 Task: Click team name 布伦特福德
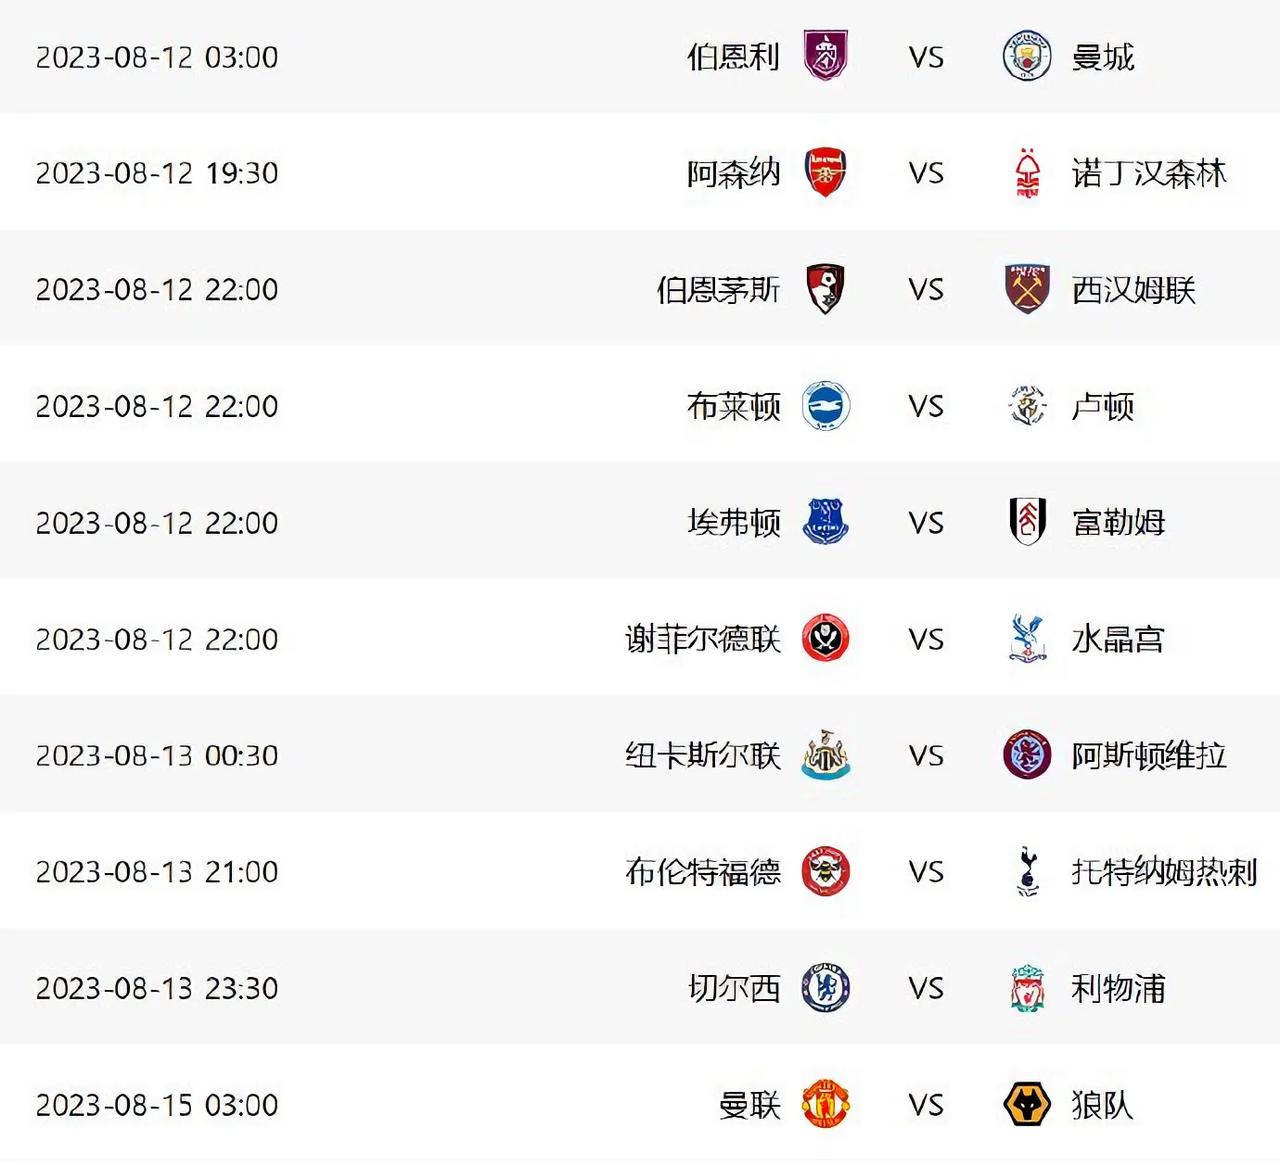703,871
